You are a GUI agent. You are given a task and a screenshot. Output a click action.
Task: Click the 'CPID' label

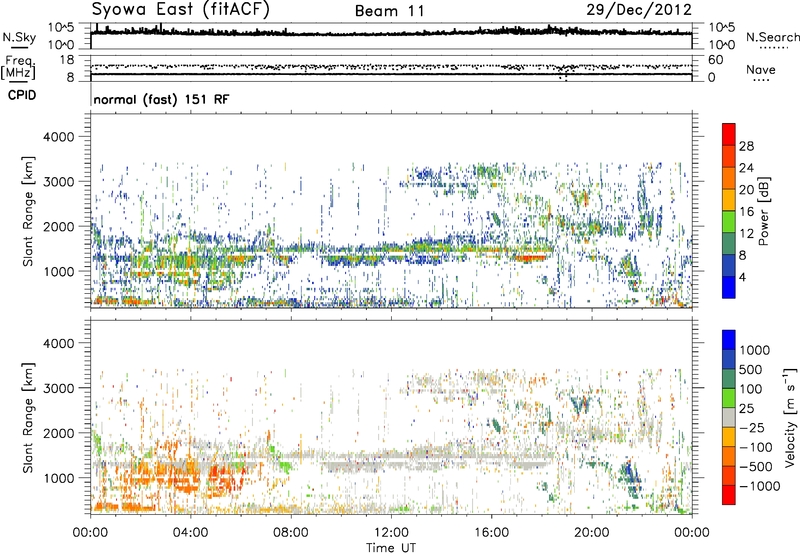point(22,95)
